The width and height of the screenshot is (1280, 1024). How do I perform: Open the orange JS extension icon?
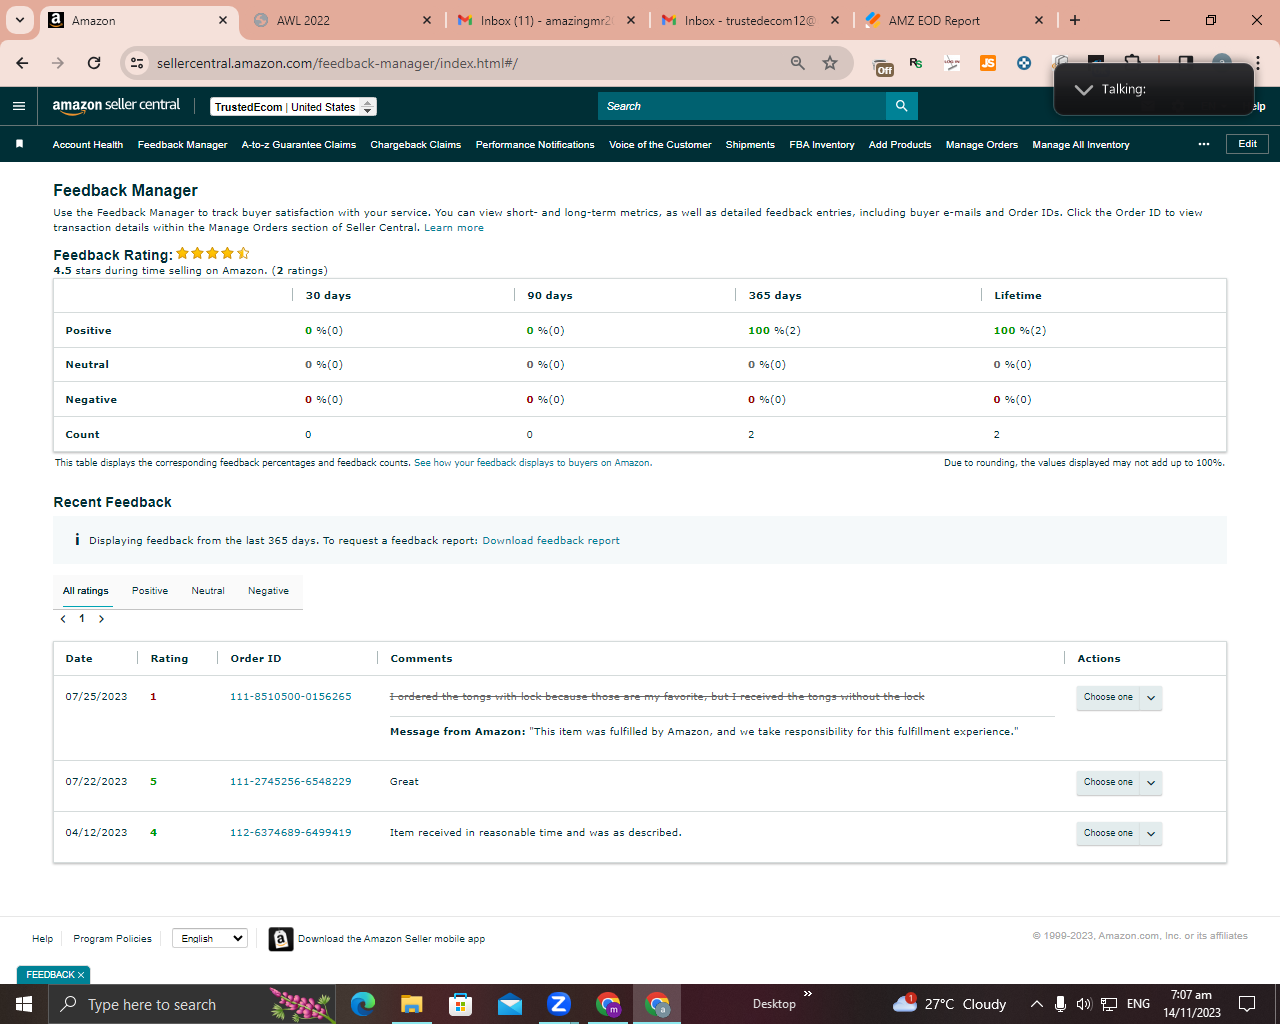point(988,63)
